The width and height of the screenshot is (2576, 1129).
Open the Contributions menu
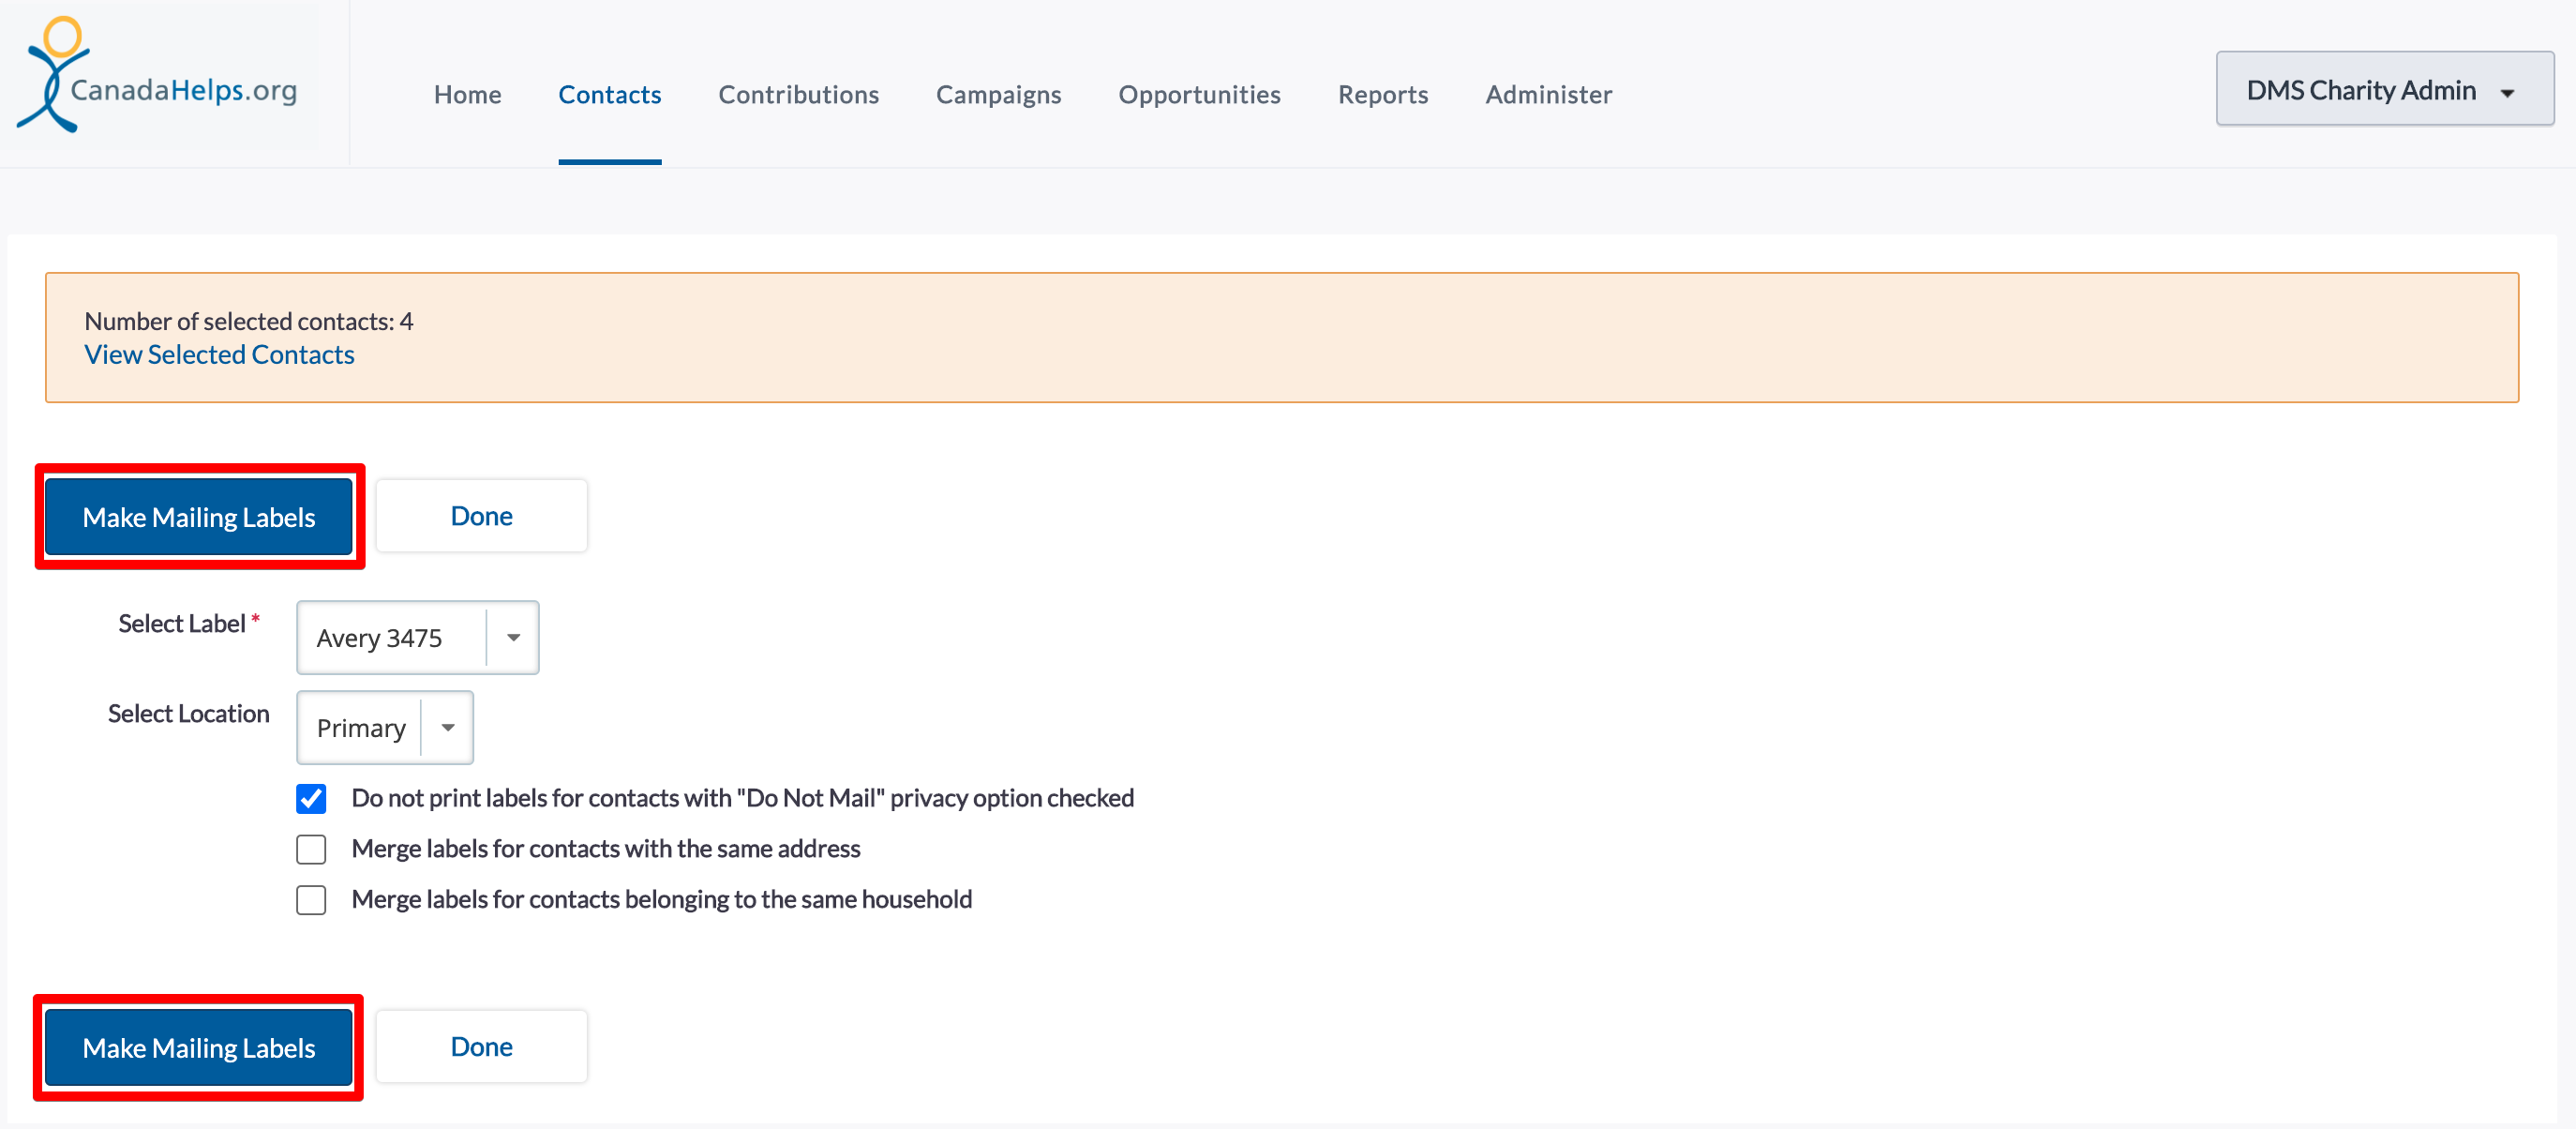coord(798,94)
